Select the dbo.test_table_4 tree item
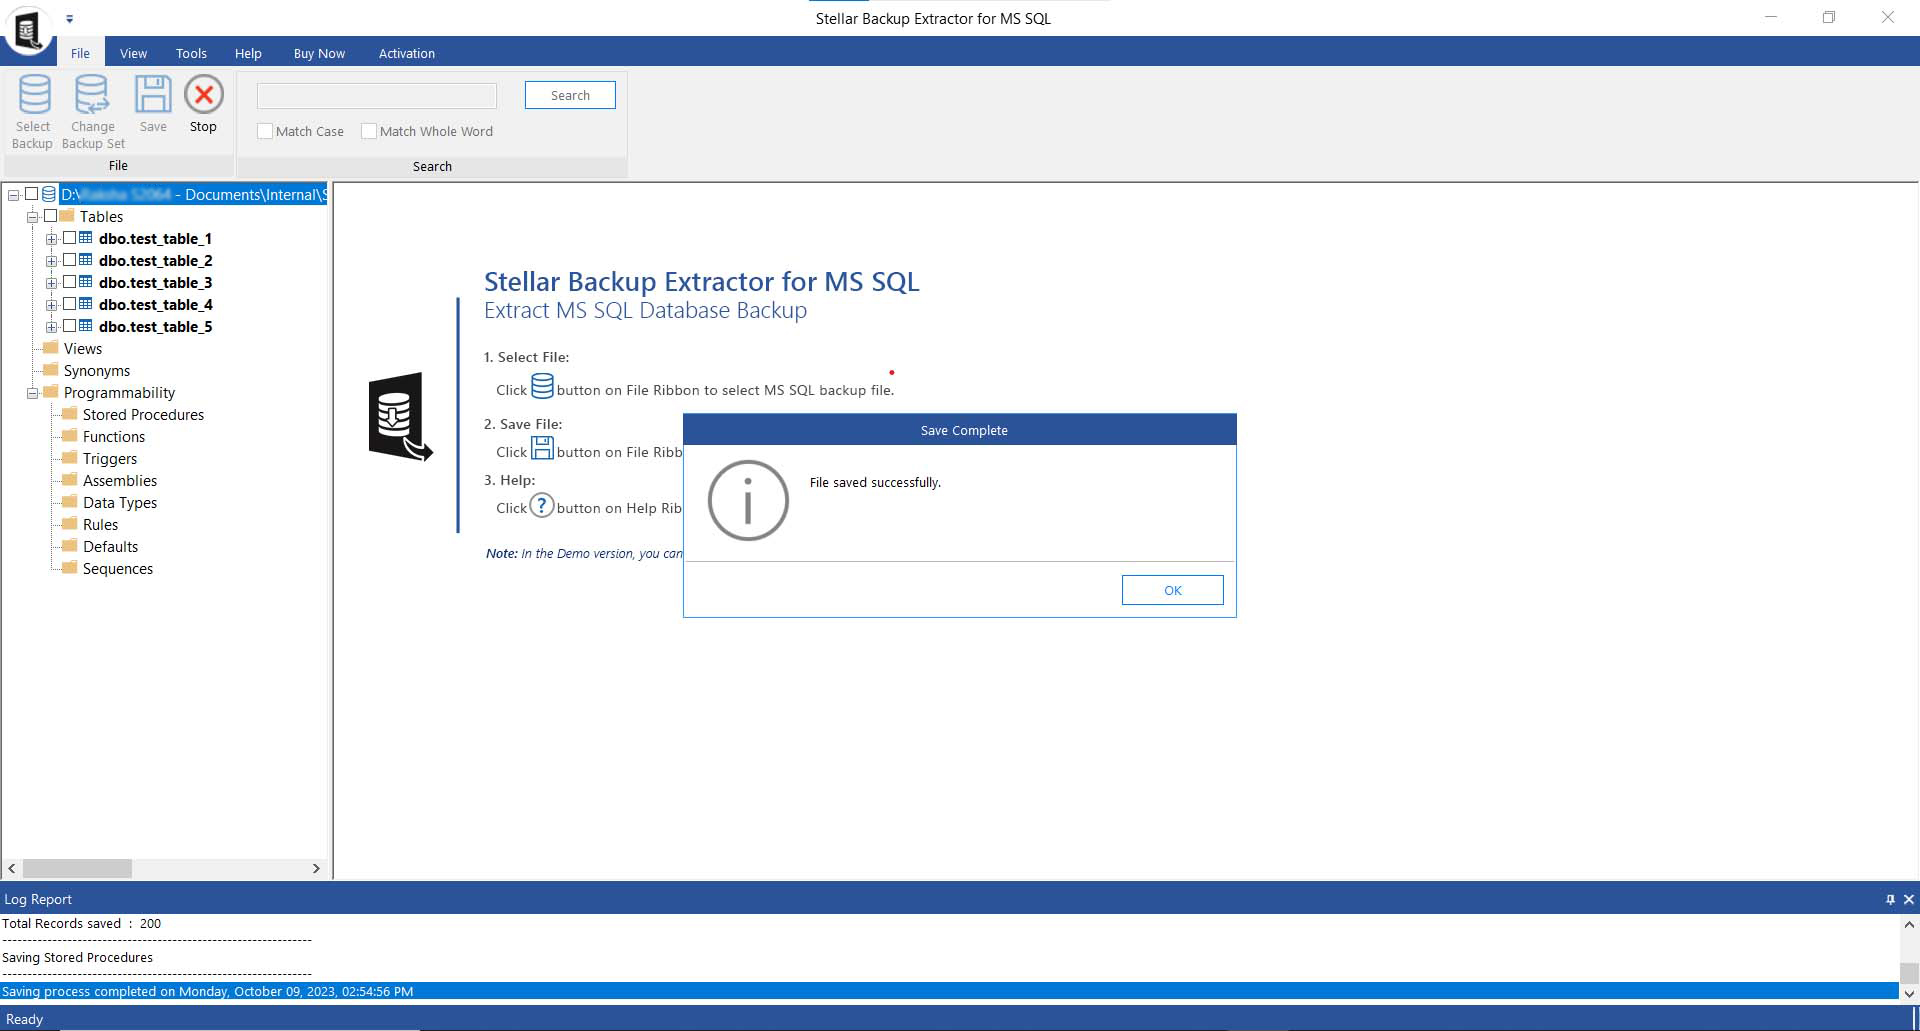The width and height of the screenshot is (1920, 1031). tap(155, 304)
